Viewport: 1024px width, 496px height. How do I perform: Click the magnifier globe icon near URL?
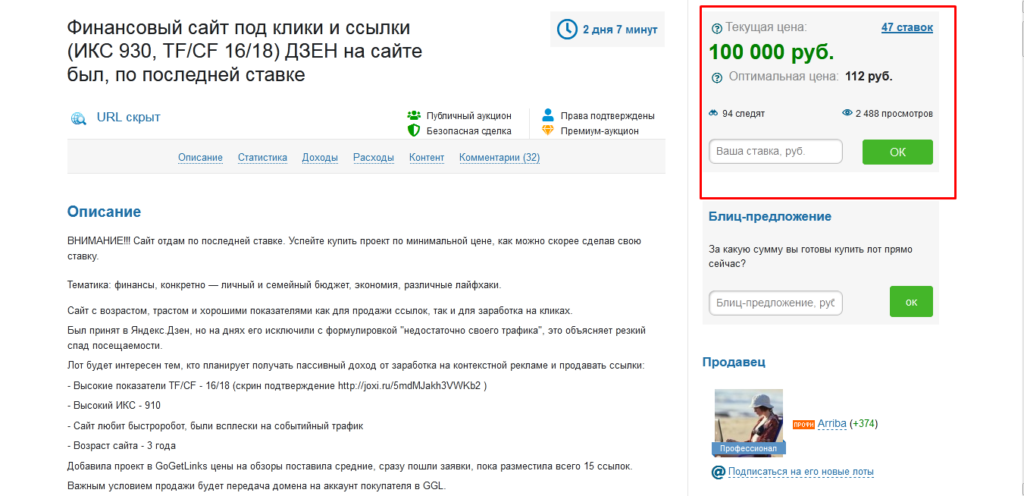click(x=79, y=118)
